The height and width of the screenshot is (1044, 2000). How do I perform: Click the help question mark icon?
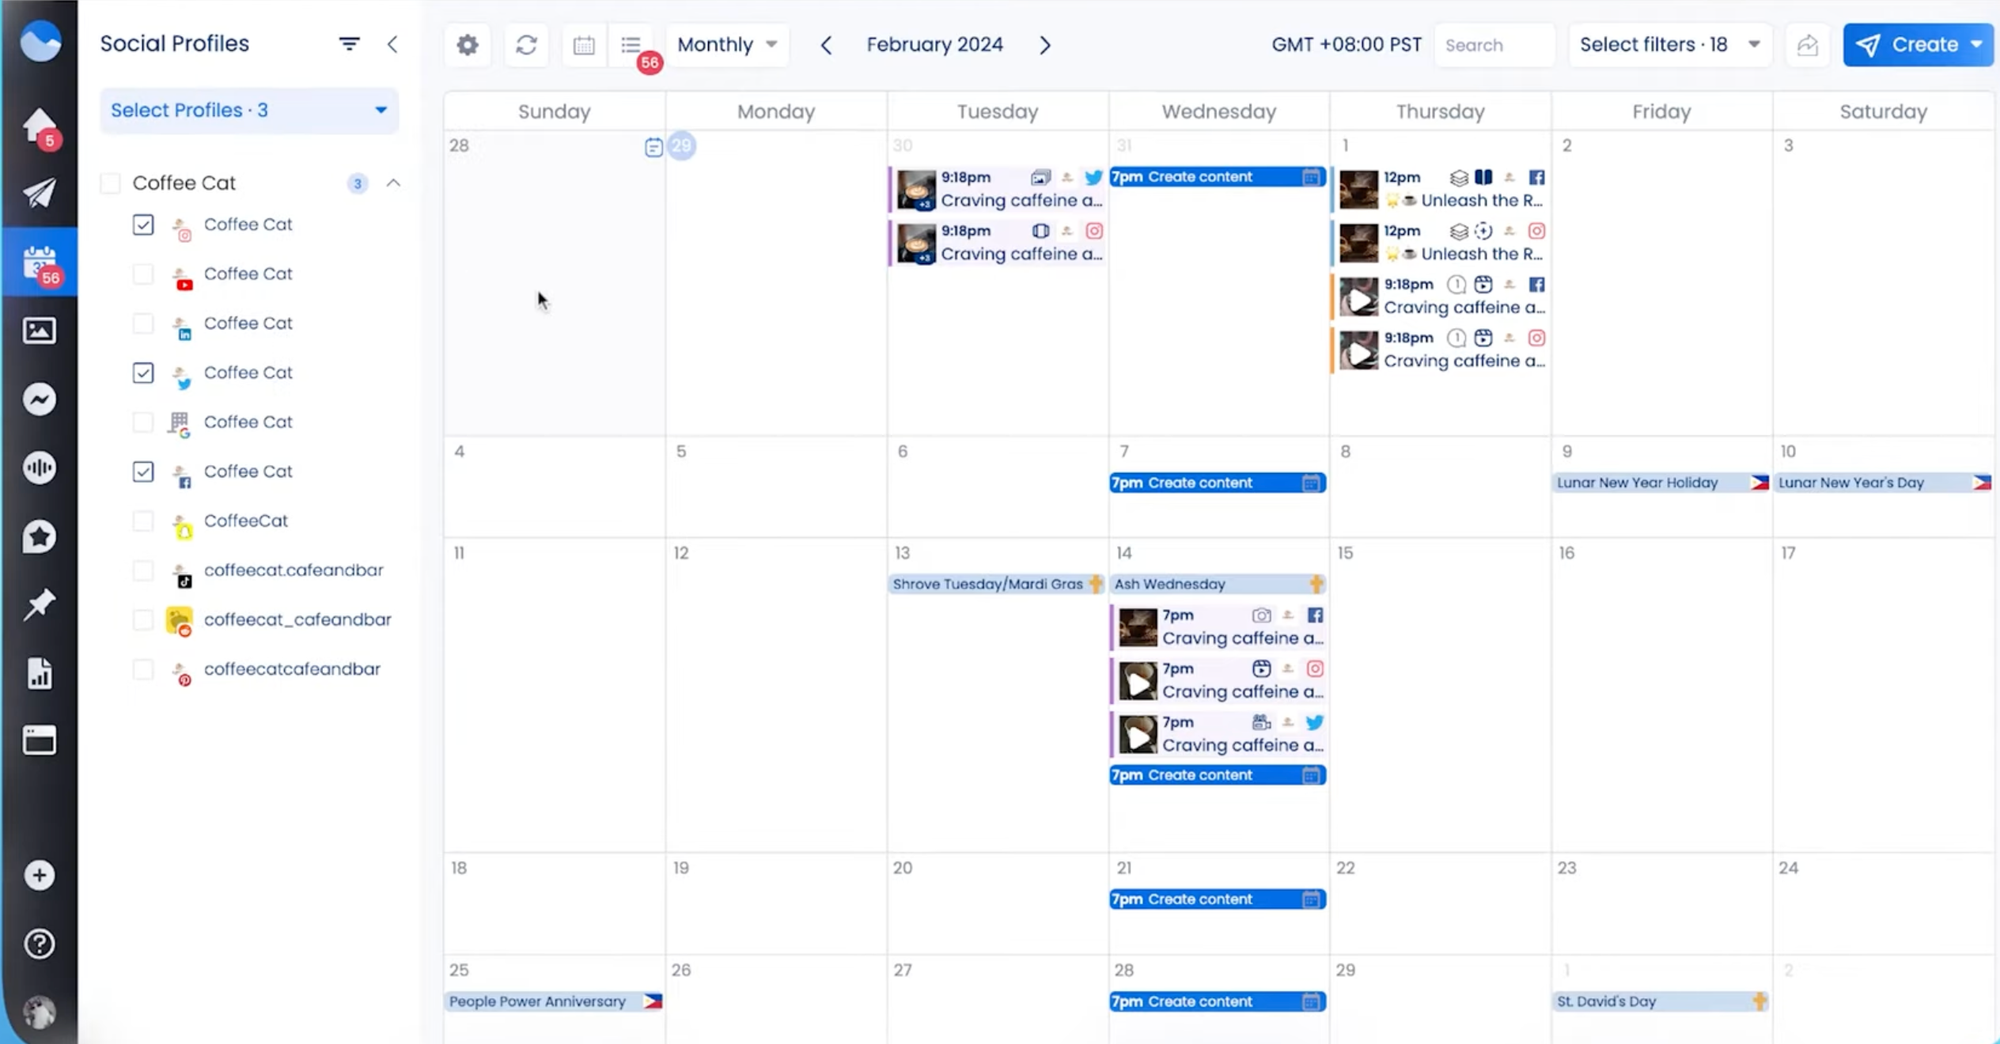coord(39,944)
